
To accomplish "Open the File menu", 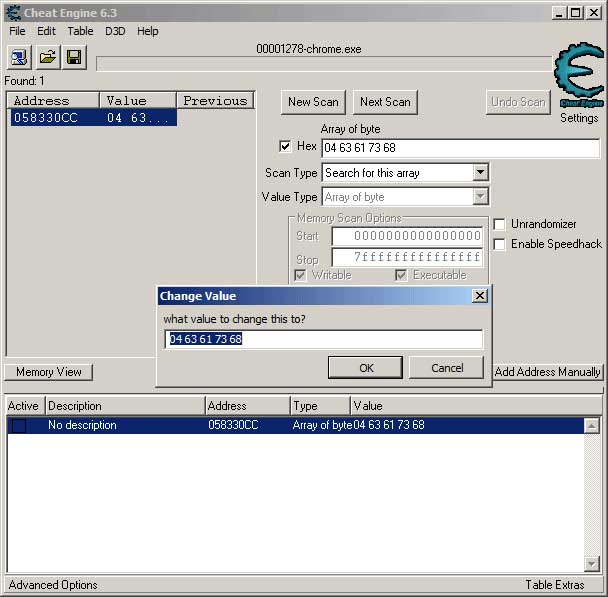I will pyautogui.click(x=17, y=31).
